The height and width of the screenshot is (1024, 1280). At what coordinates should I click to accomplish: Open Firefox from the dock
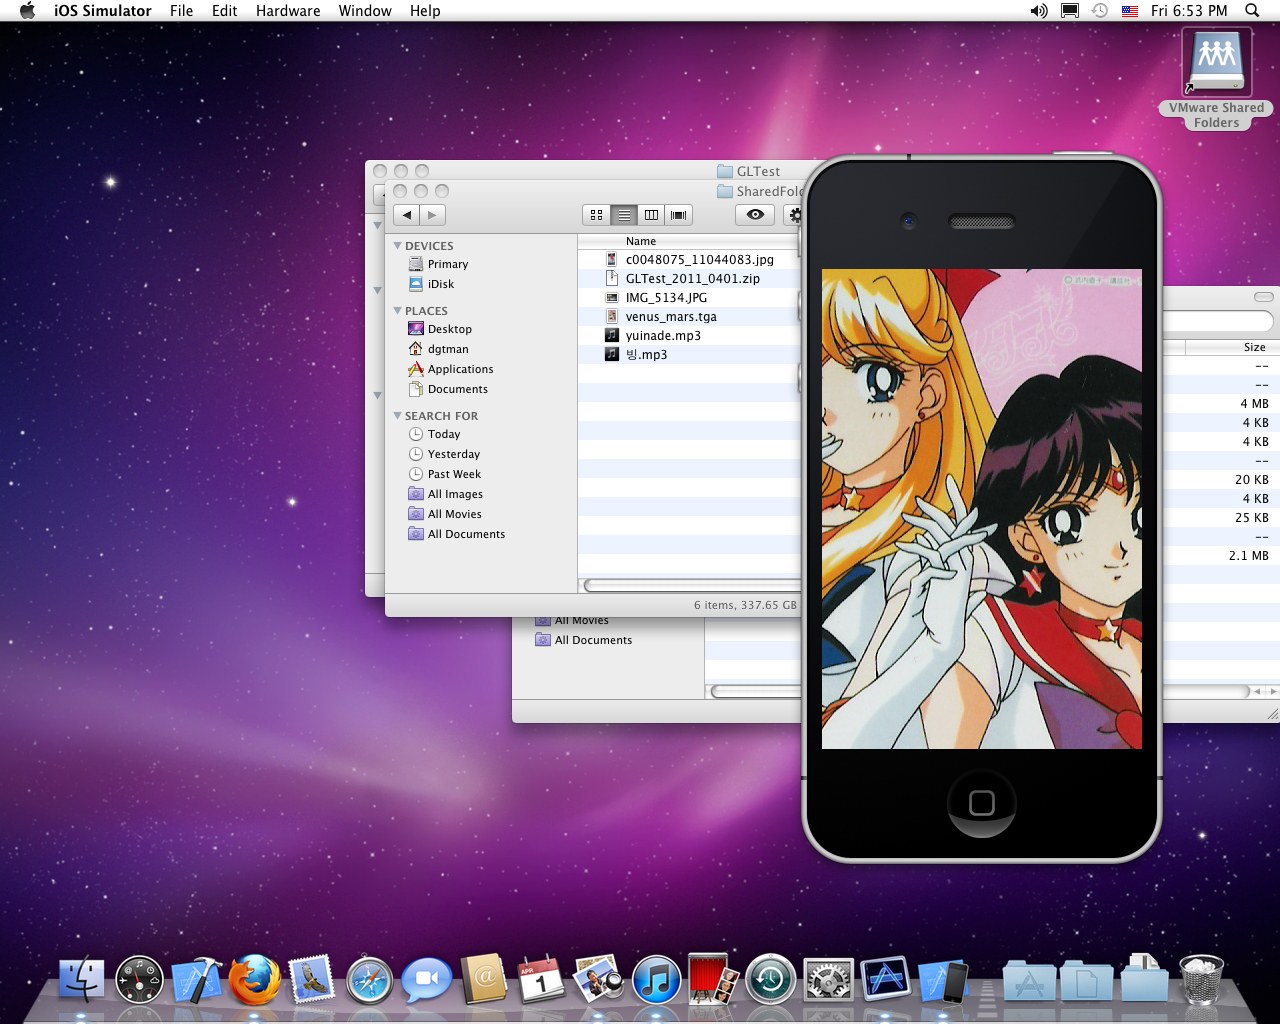pyautogui.click(x=254, y=981)
